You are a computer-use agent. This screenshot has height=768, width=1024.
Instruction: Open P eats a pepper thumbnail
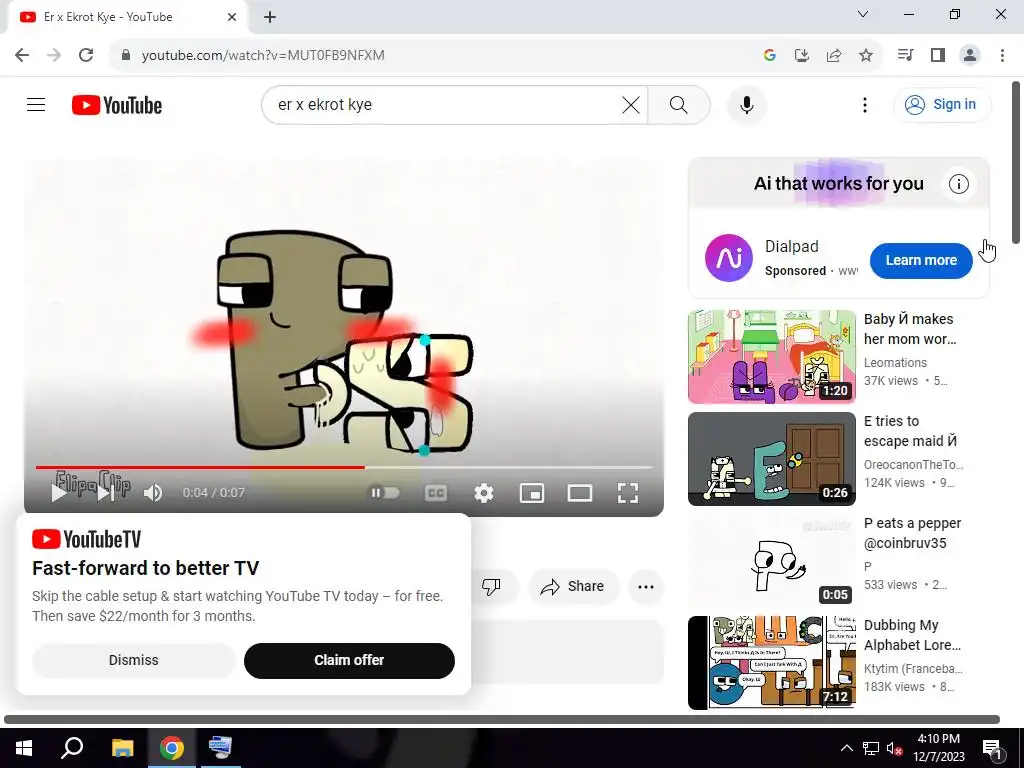coord(772,560)
